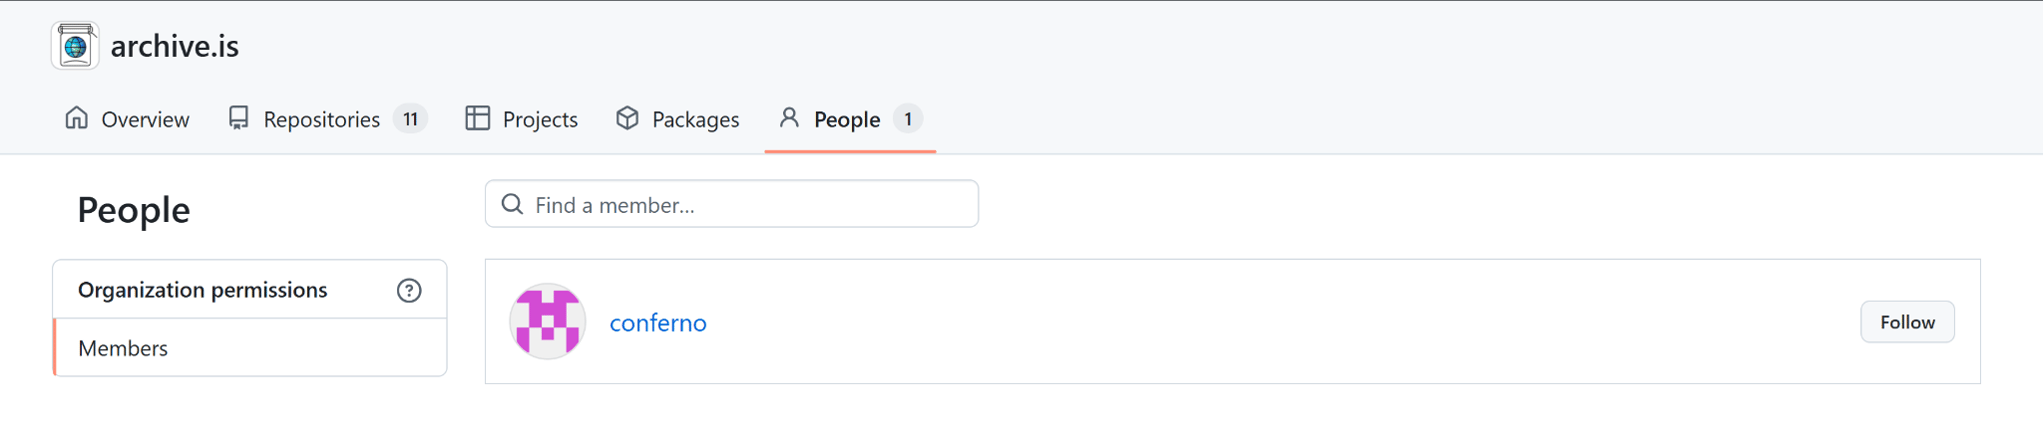The width and height of the screenshot is (2043, 429).
Task: Click the magnifier icon in member search
Action: coord(512,204)
